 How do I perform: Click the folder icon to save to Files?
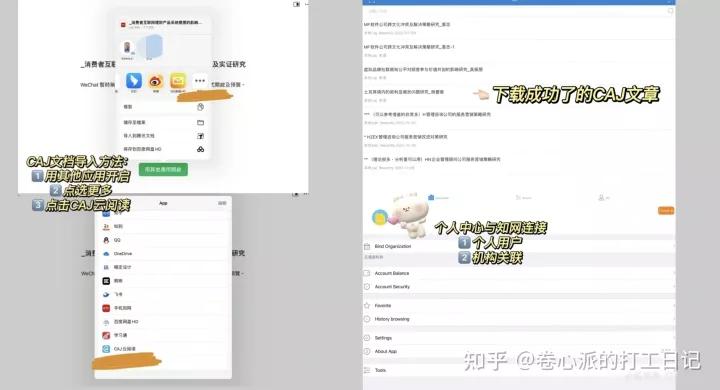(x=201, y=123)
